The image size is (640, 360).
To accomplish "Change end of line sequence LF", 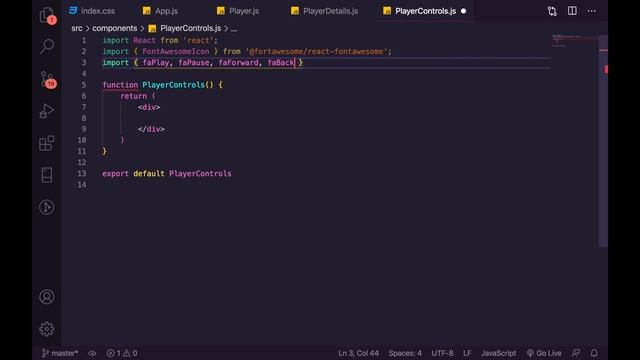I will tap(467, 353).
